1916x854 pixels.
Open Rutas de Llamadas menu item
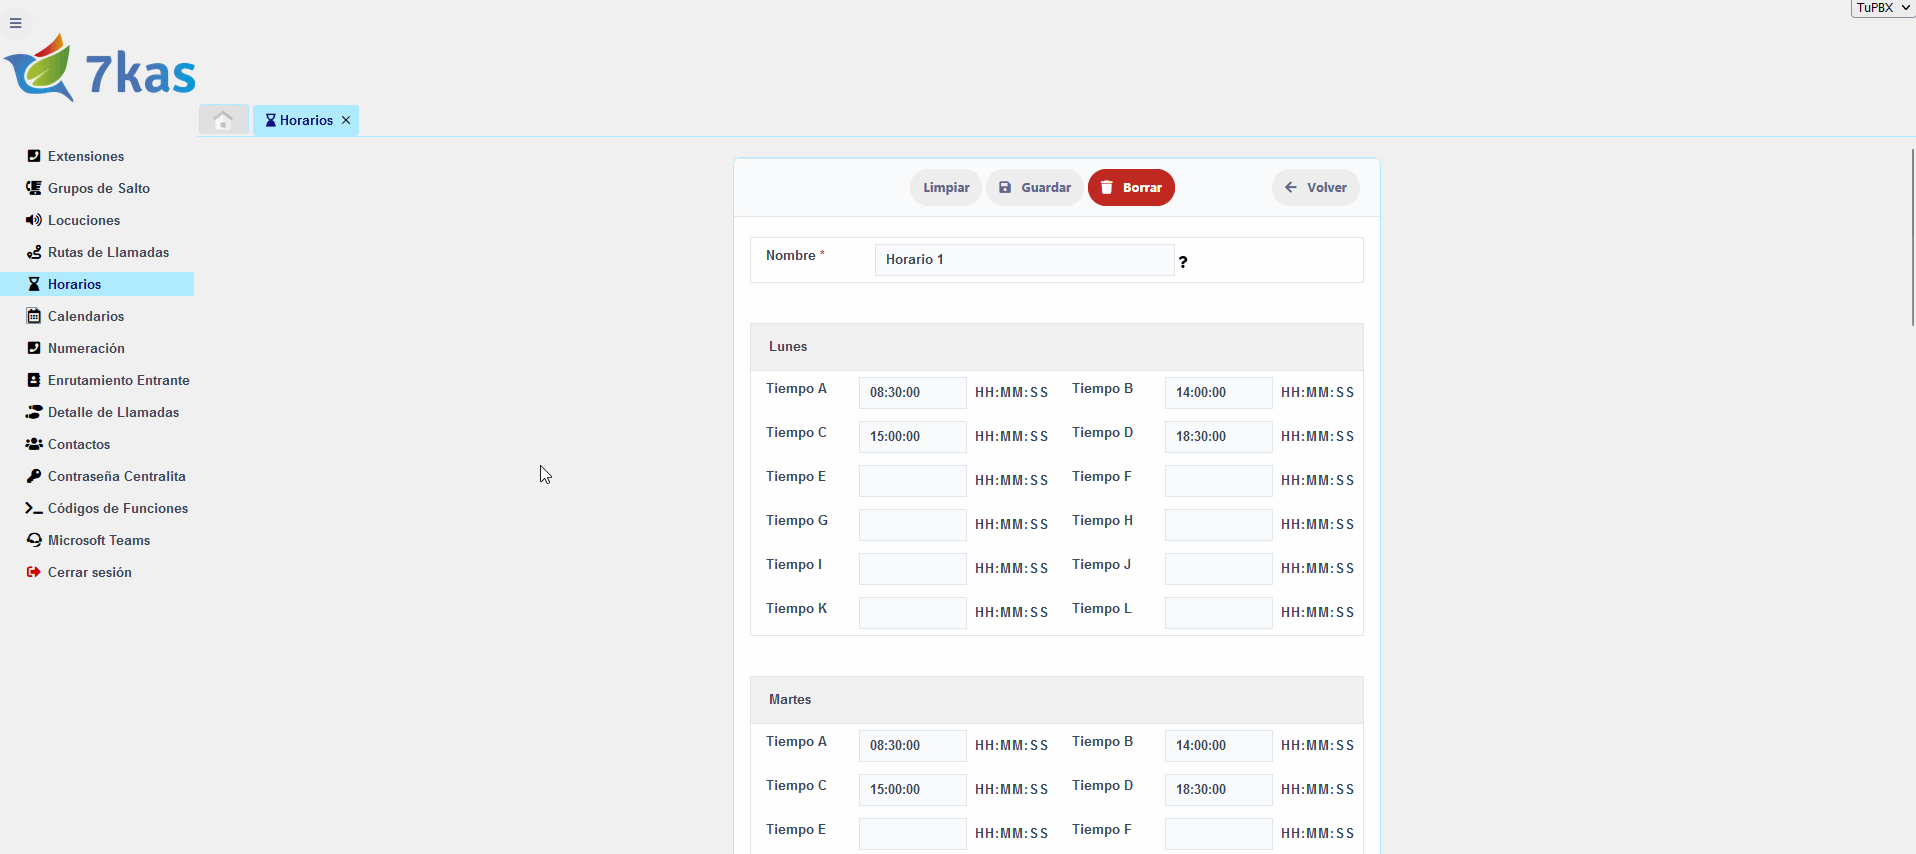(108, 252)
